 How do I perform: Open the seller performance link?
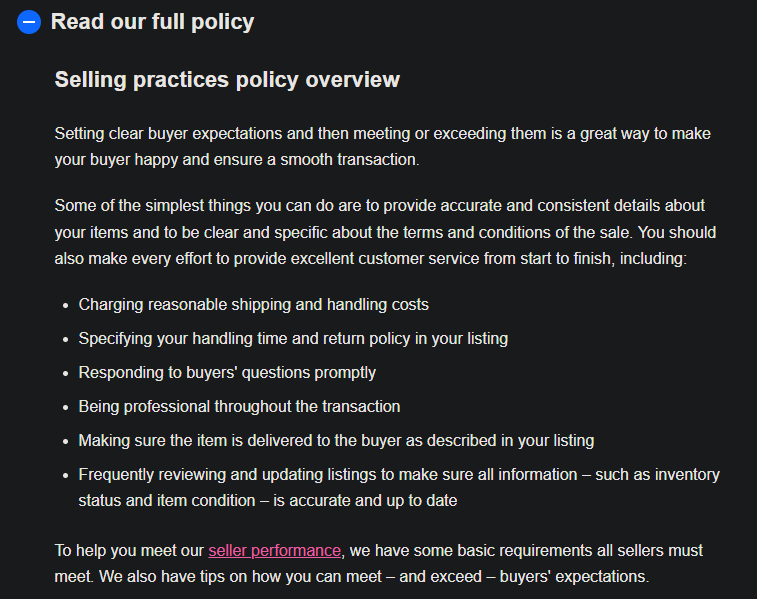point(274,551)
